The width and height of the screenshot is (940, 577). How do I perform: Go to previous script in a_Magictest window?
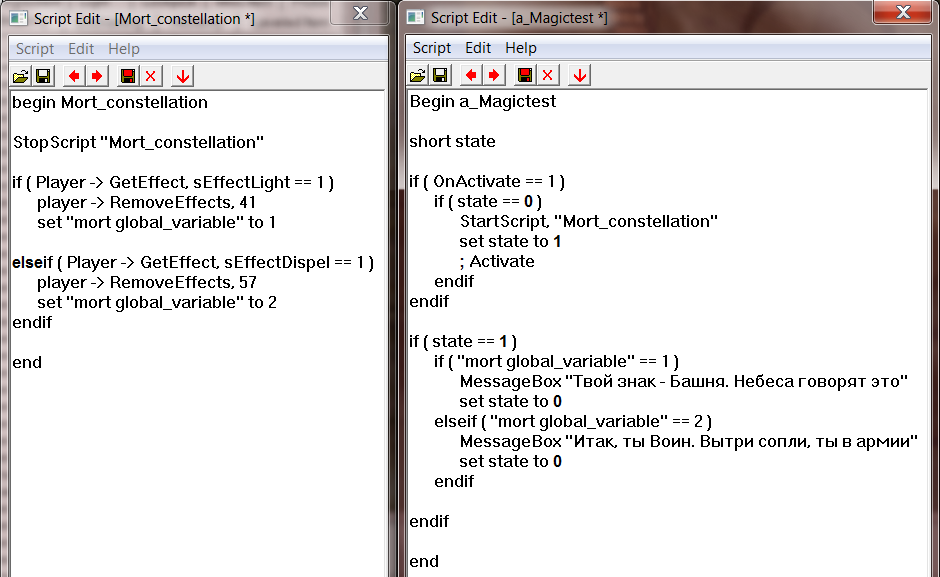(x=471, y=75)
